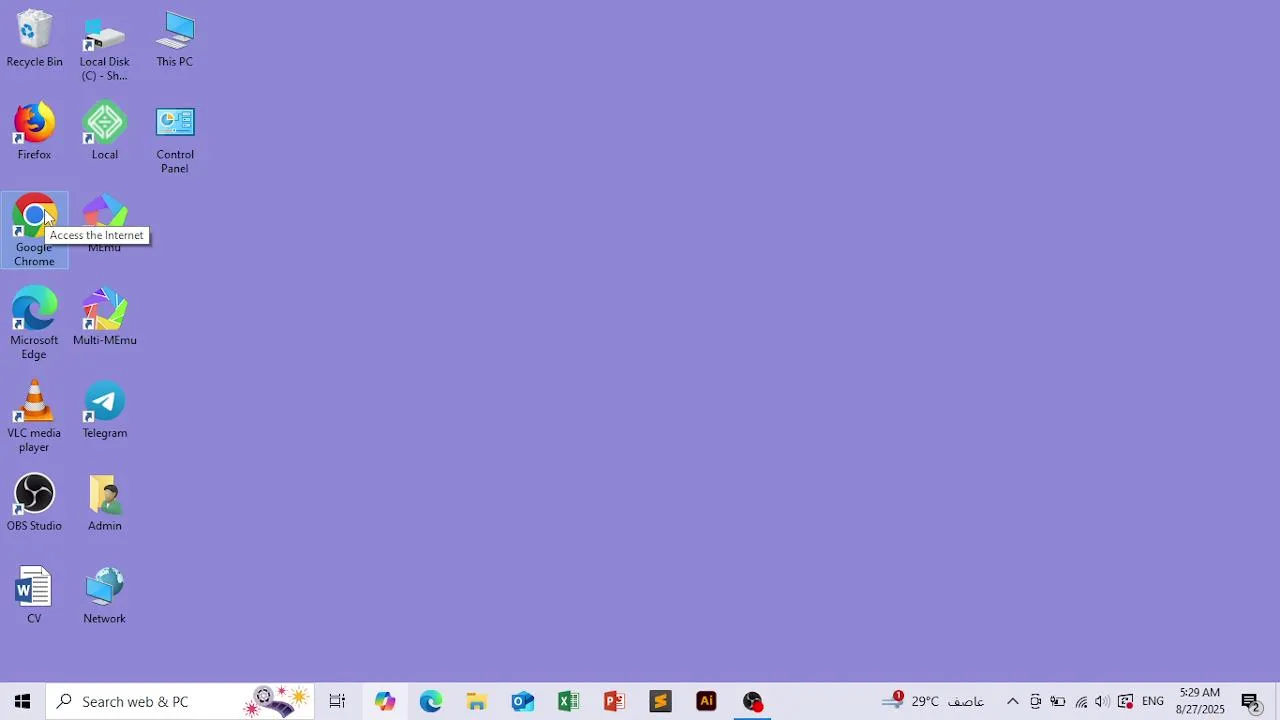Select the MEmu desktop shortcut

point(104,224)
